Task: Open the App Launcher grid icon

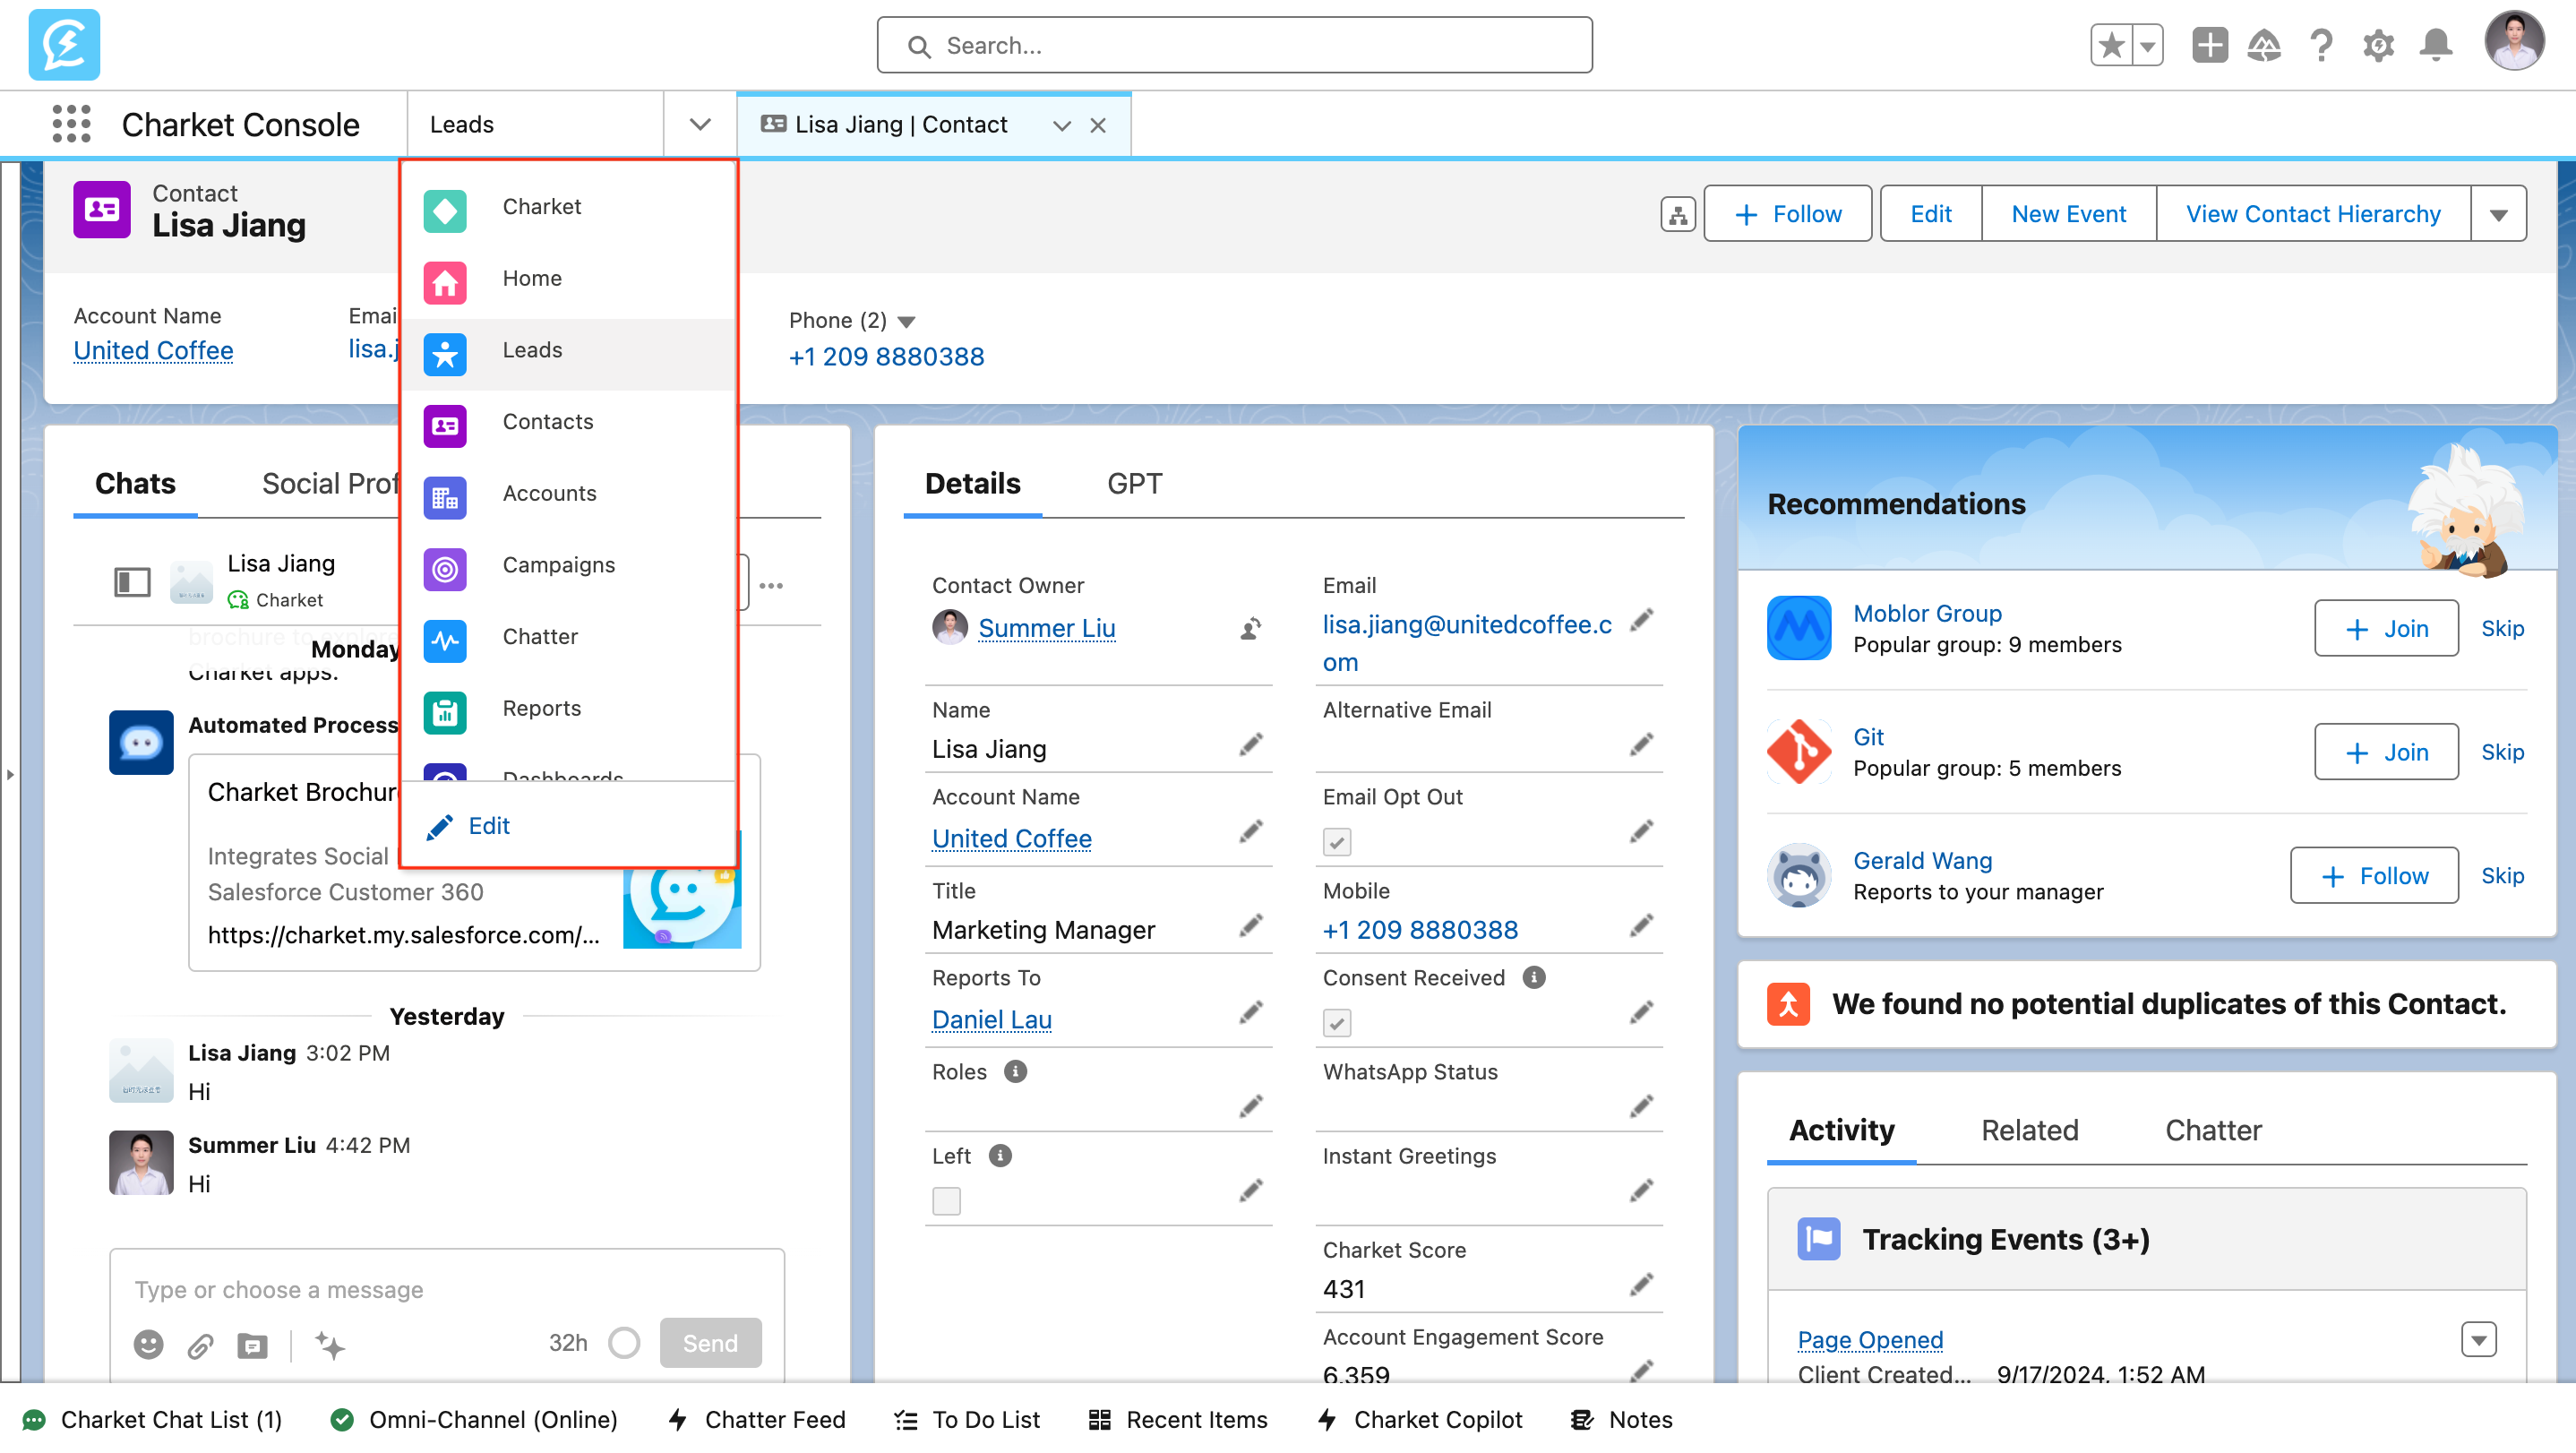Action: (x=71, y=124)
